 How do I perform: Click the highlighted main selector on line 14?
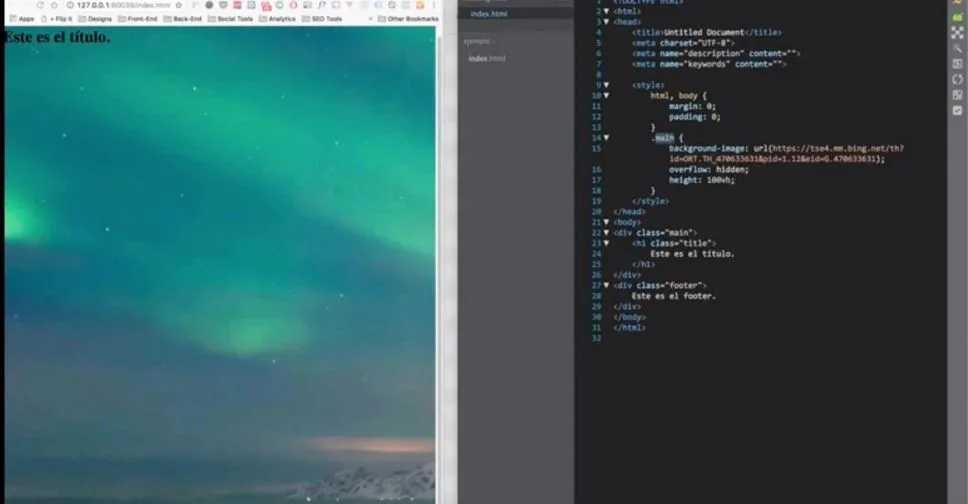click(x=664, y=138)
